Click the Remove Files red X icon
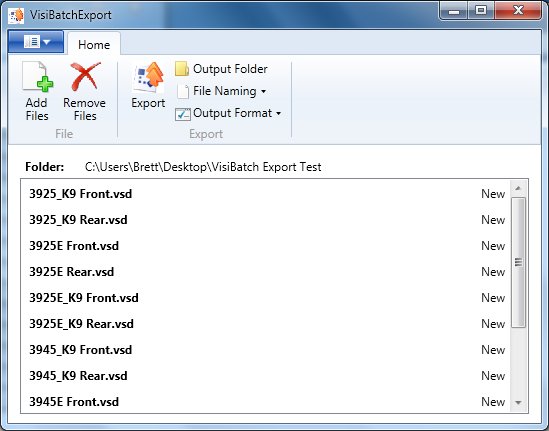The width and height of the screenshot is (549, 431). pos(85,76)
